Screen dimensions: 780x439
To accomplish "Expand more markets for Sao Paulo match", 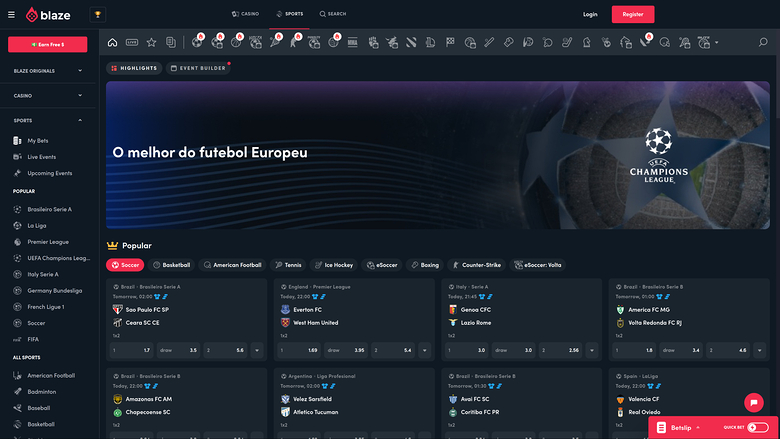I will [x=257, y=350].
